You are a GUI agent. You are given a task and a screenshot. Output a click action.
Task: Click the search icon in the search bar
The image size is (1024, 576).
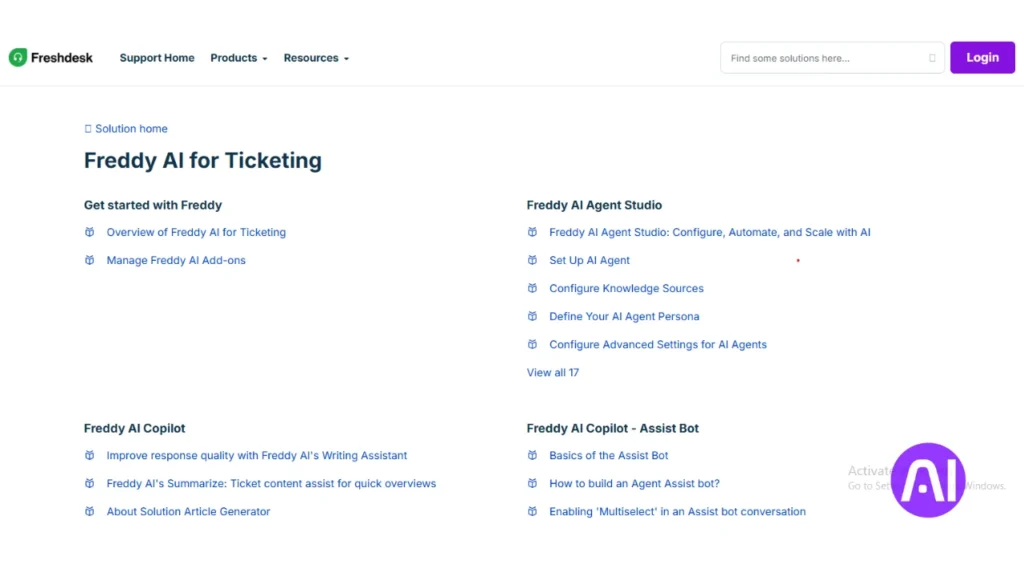(931, 58)
